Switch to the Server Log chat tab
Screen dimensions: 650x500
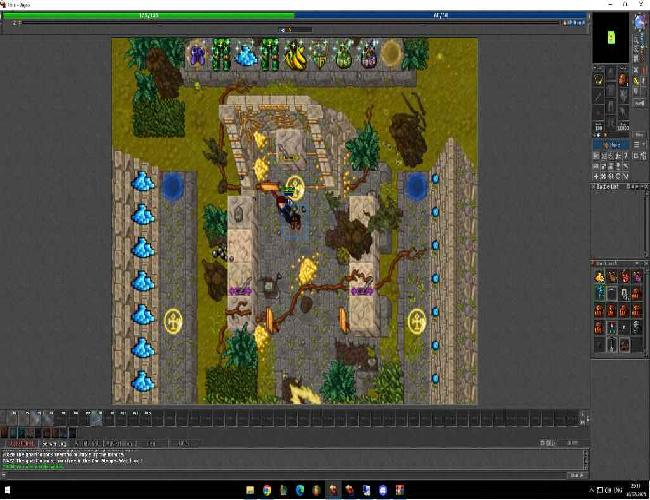click(54, 444)
